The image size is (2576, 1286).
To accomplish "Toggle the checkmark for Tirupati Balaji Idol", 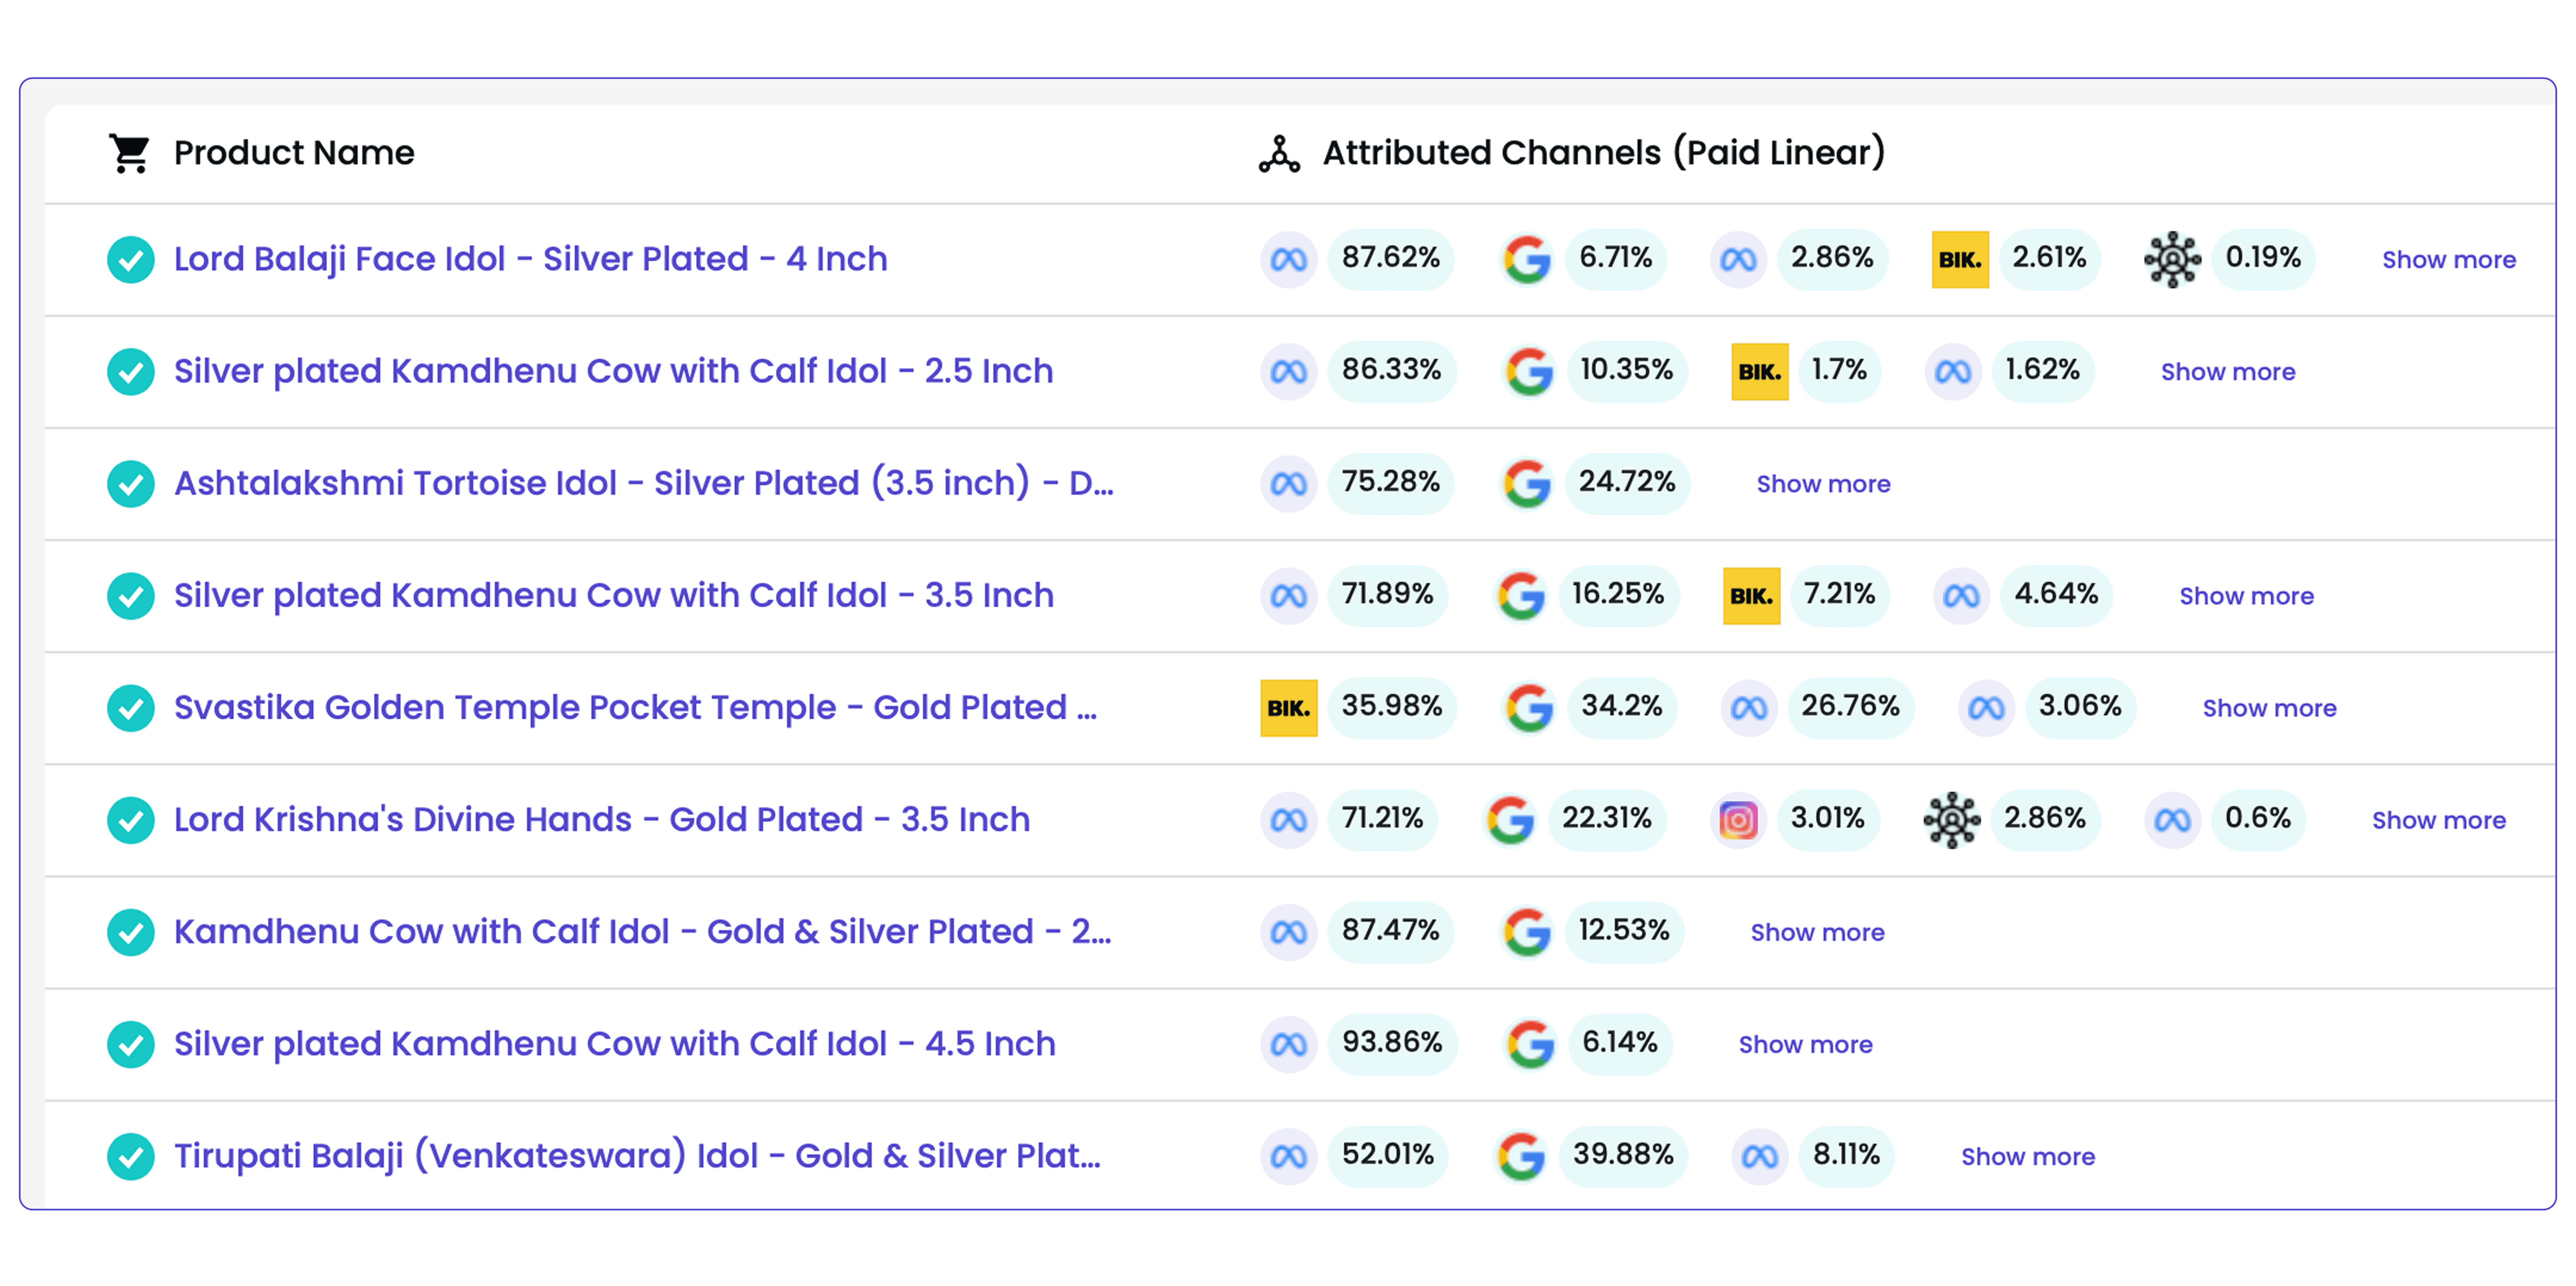I will coord(130,1156).
